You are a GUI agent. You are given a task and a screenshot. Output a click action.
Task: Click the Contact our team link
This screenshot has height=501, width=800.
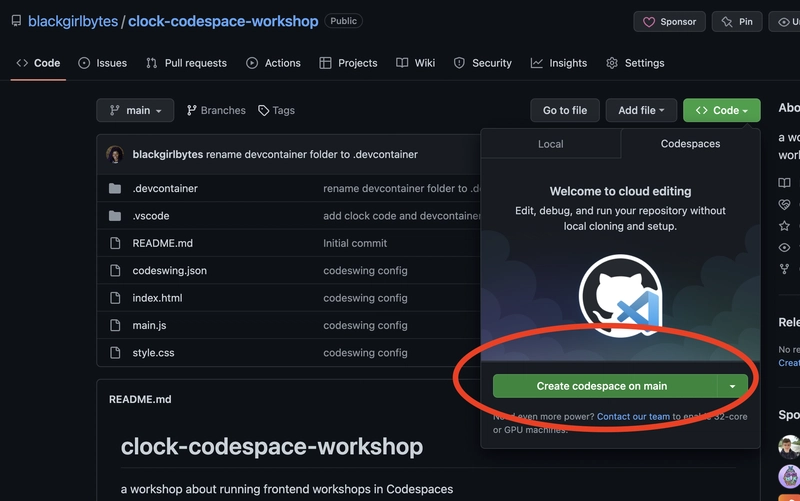click(x=633, y=416)
